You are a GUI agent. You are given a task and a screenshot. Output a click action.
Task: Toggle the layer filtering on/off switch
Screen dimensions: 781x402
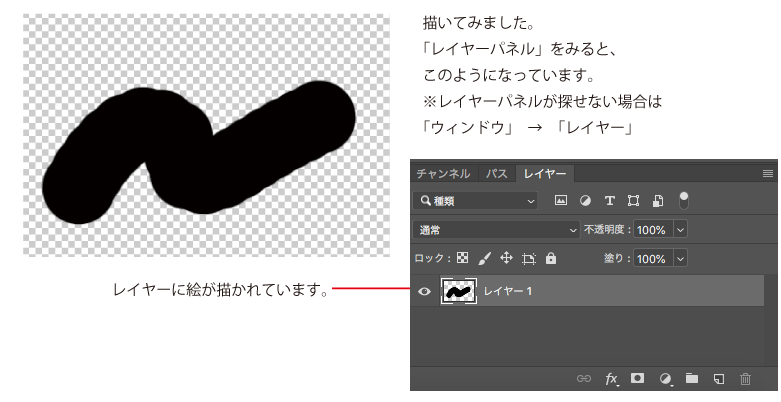pos(684,200)
